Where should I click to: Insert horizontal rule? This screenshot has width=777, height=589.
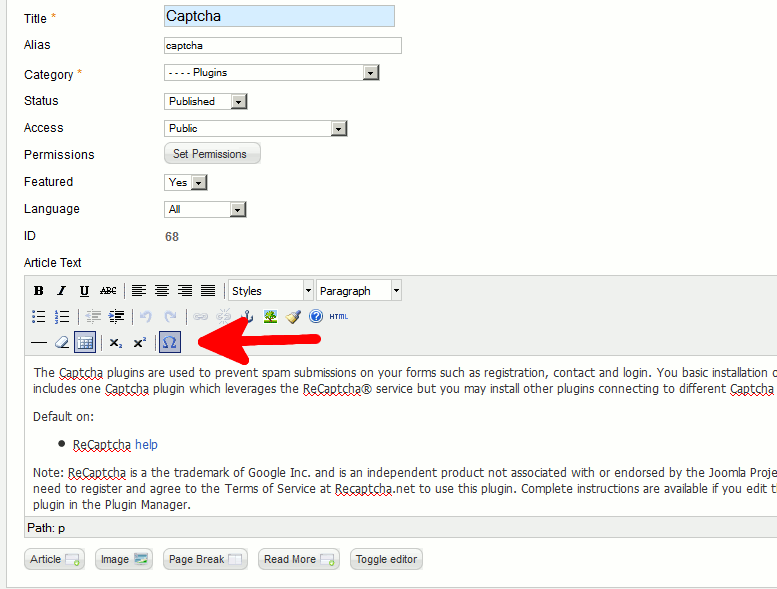[x=39, y=342]
